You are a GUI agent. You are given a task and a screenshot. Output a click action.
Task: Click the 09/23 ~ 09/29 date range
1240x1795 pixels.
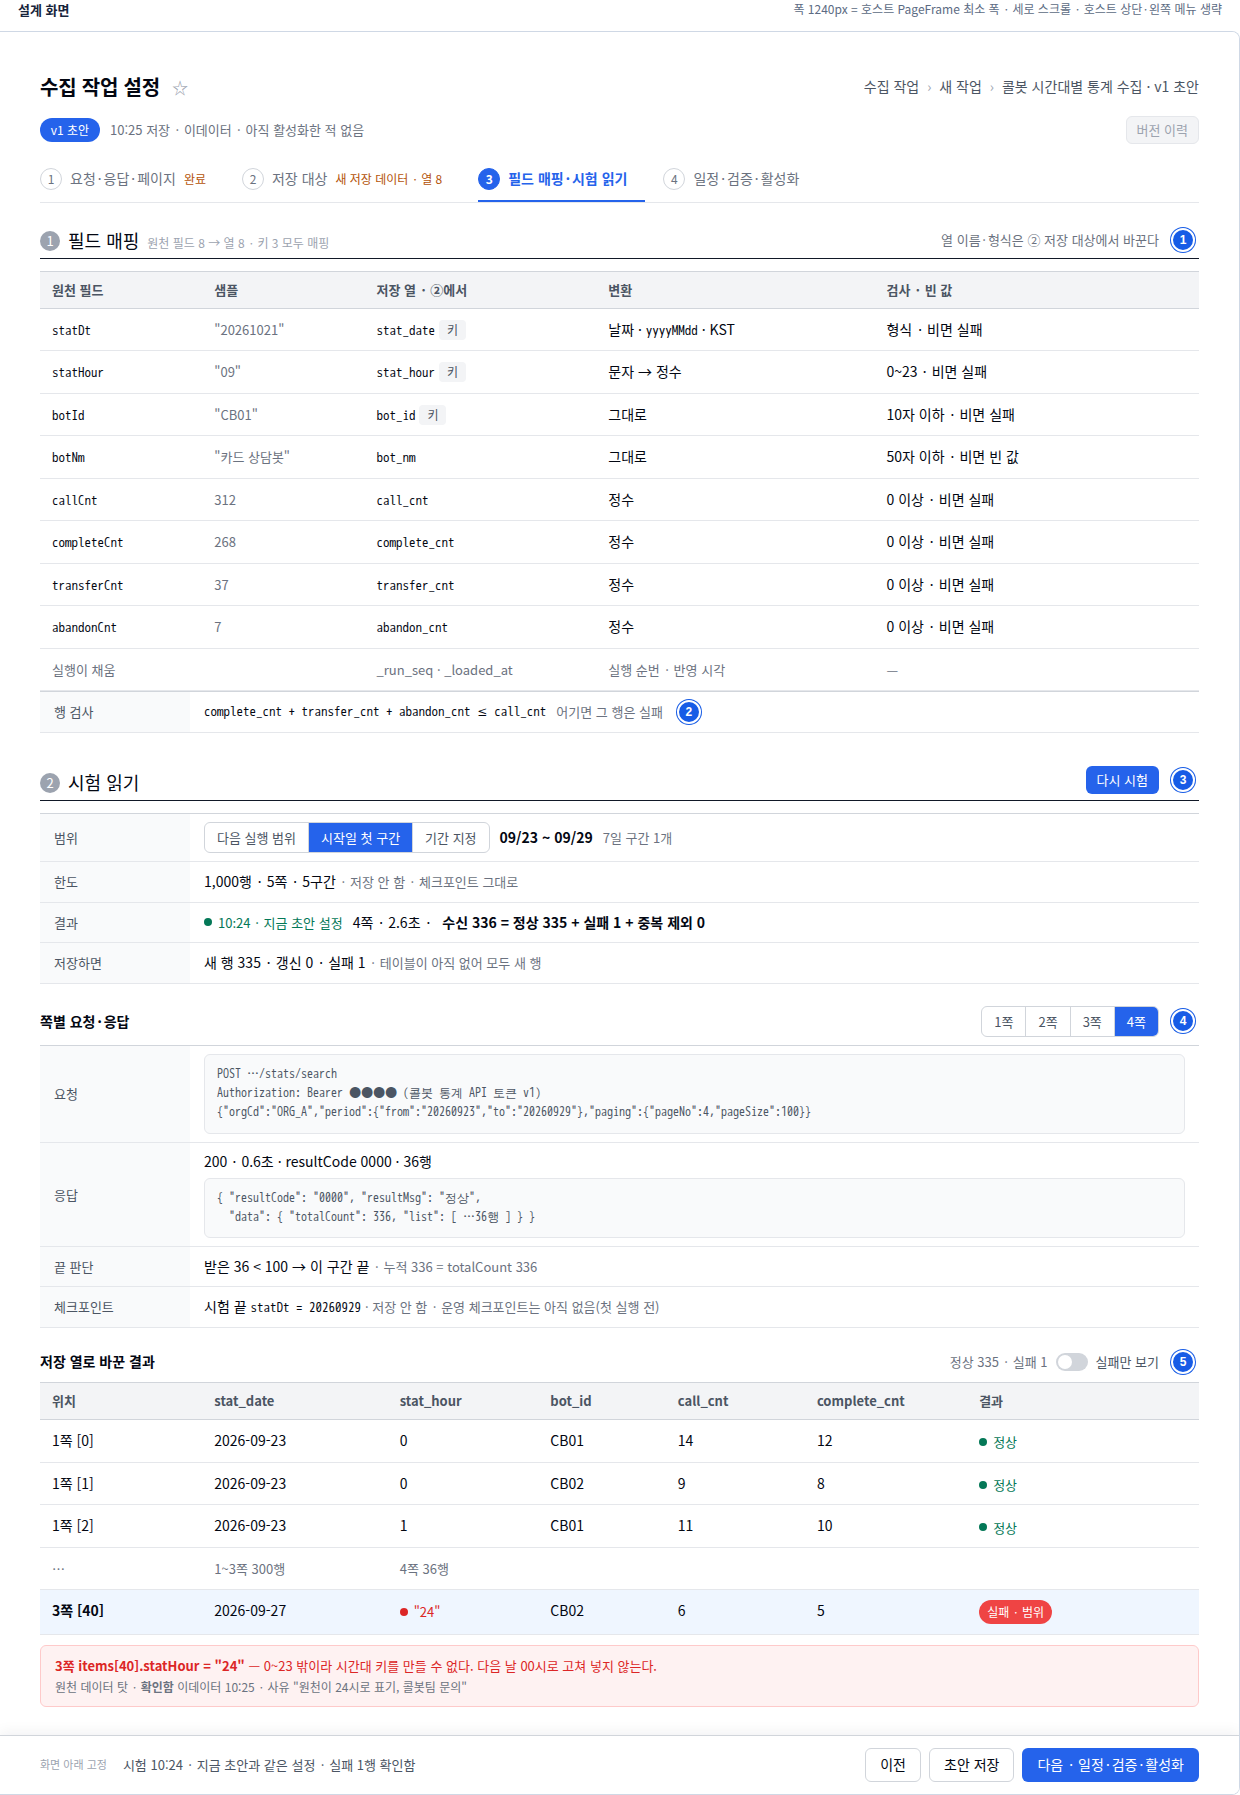pyautogui.click(x=546, y=838)
